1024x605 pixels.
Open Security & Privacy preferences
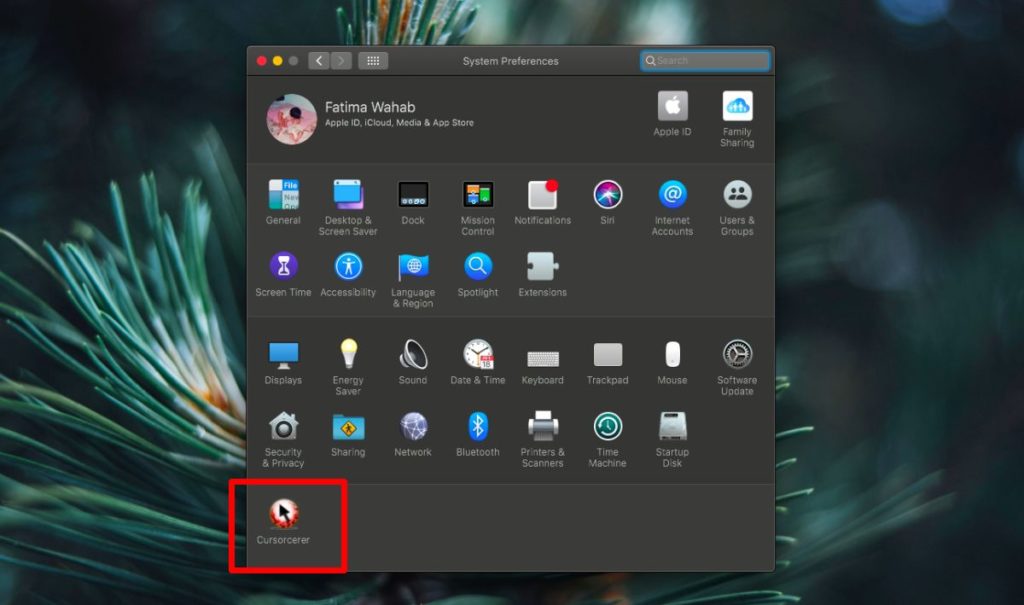click(x=283, y=429)
